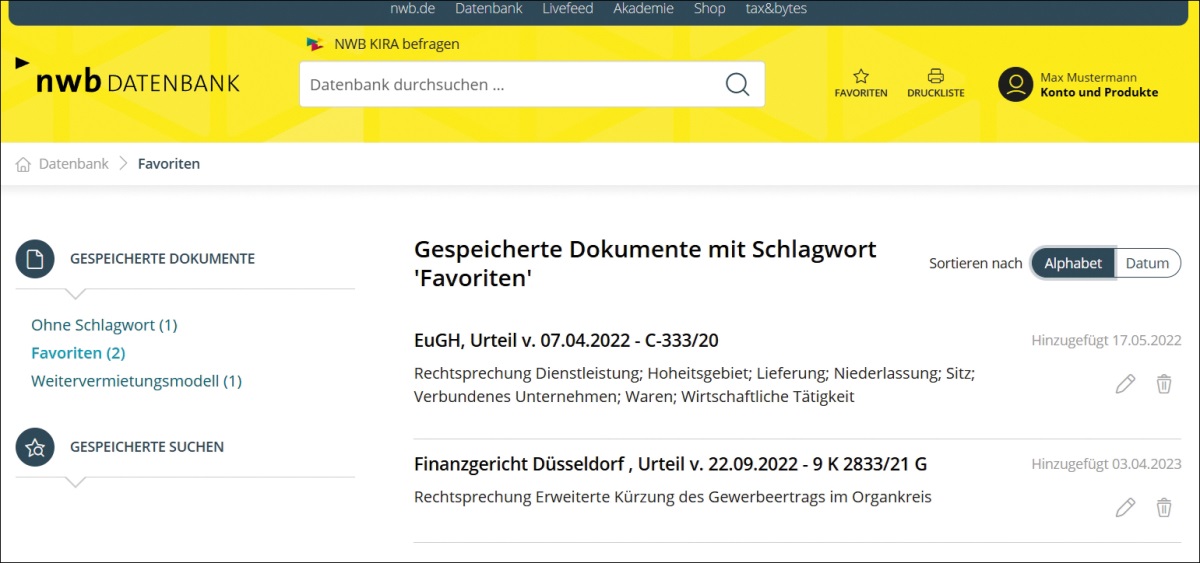Open the Druckliste printer icon
This screenshot has height=563, width=1200.
point(935,76)
